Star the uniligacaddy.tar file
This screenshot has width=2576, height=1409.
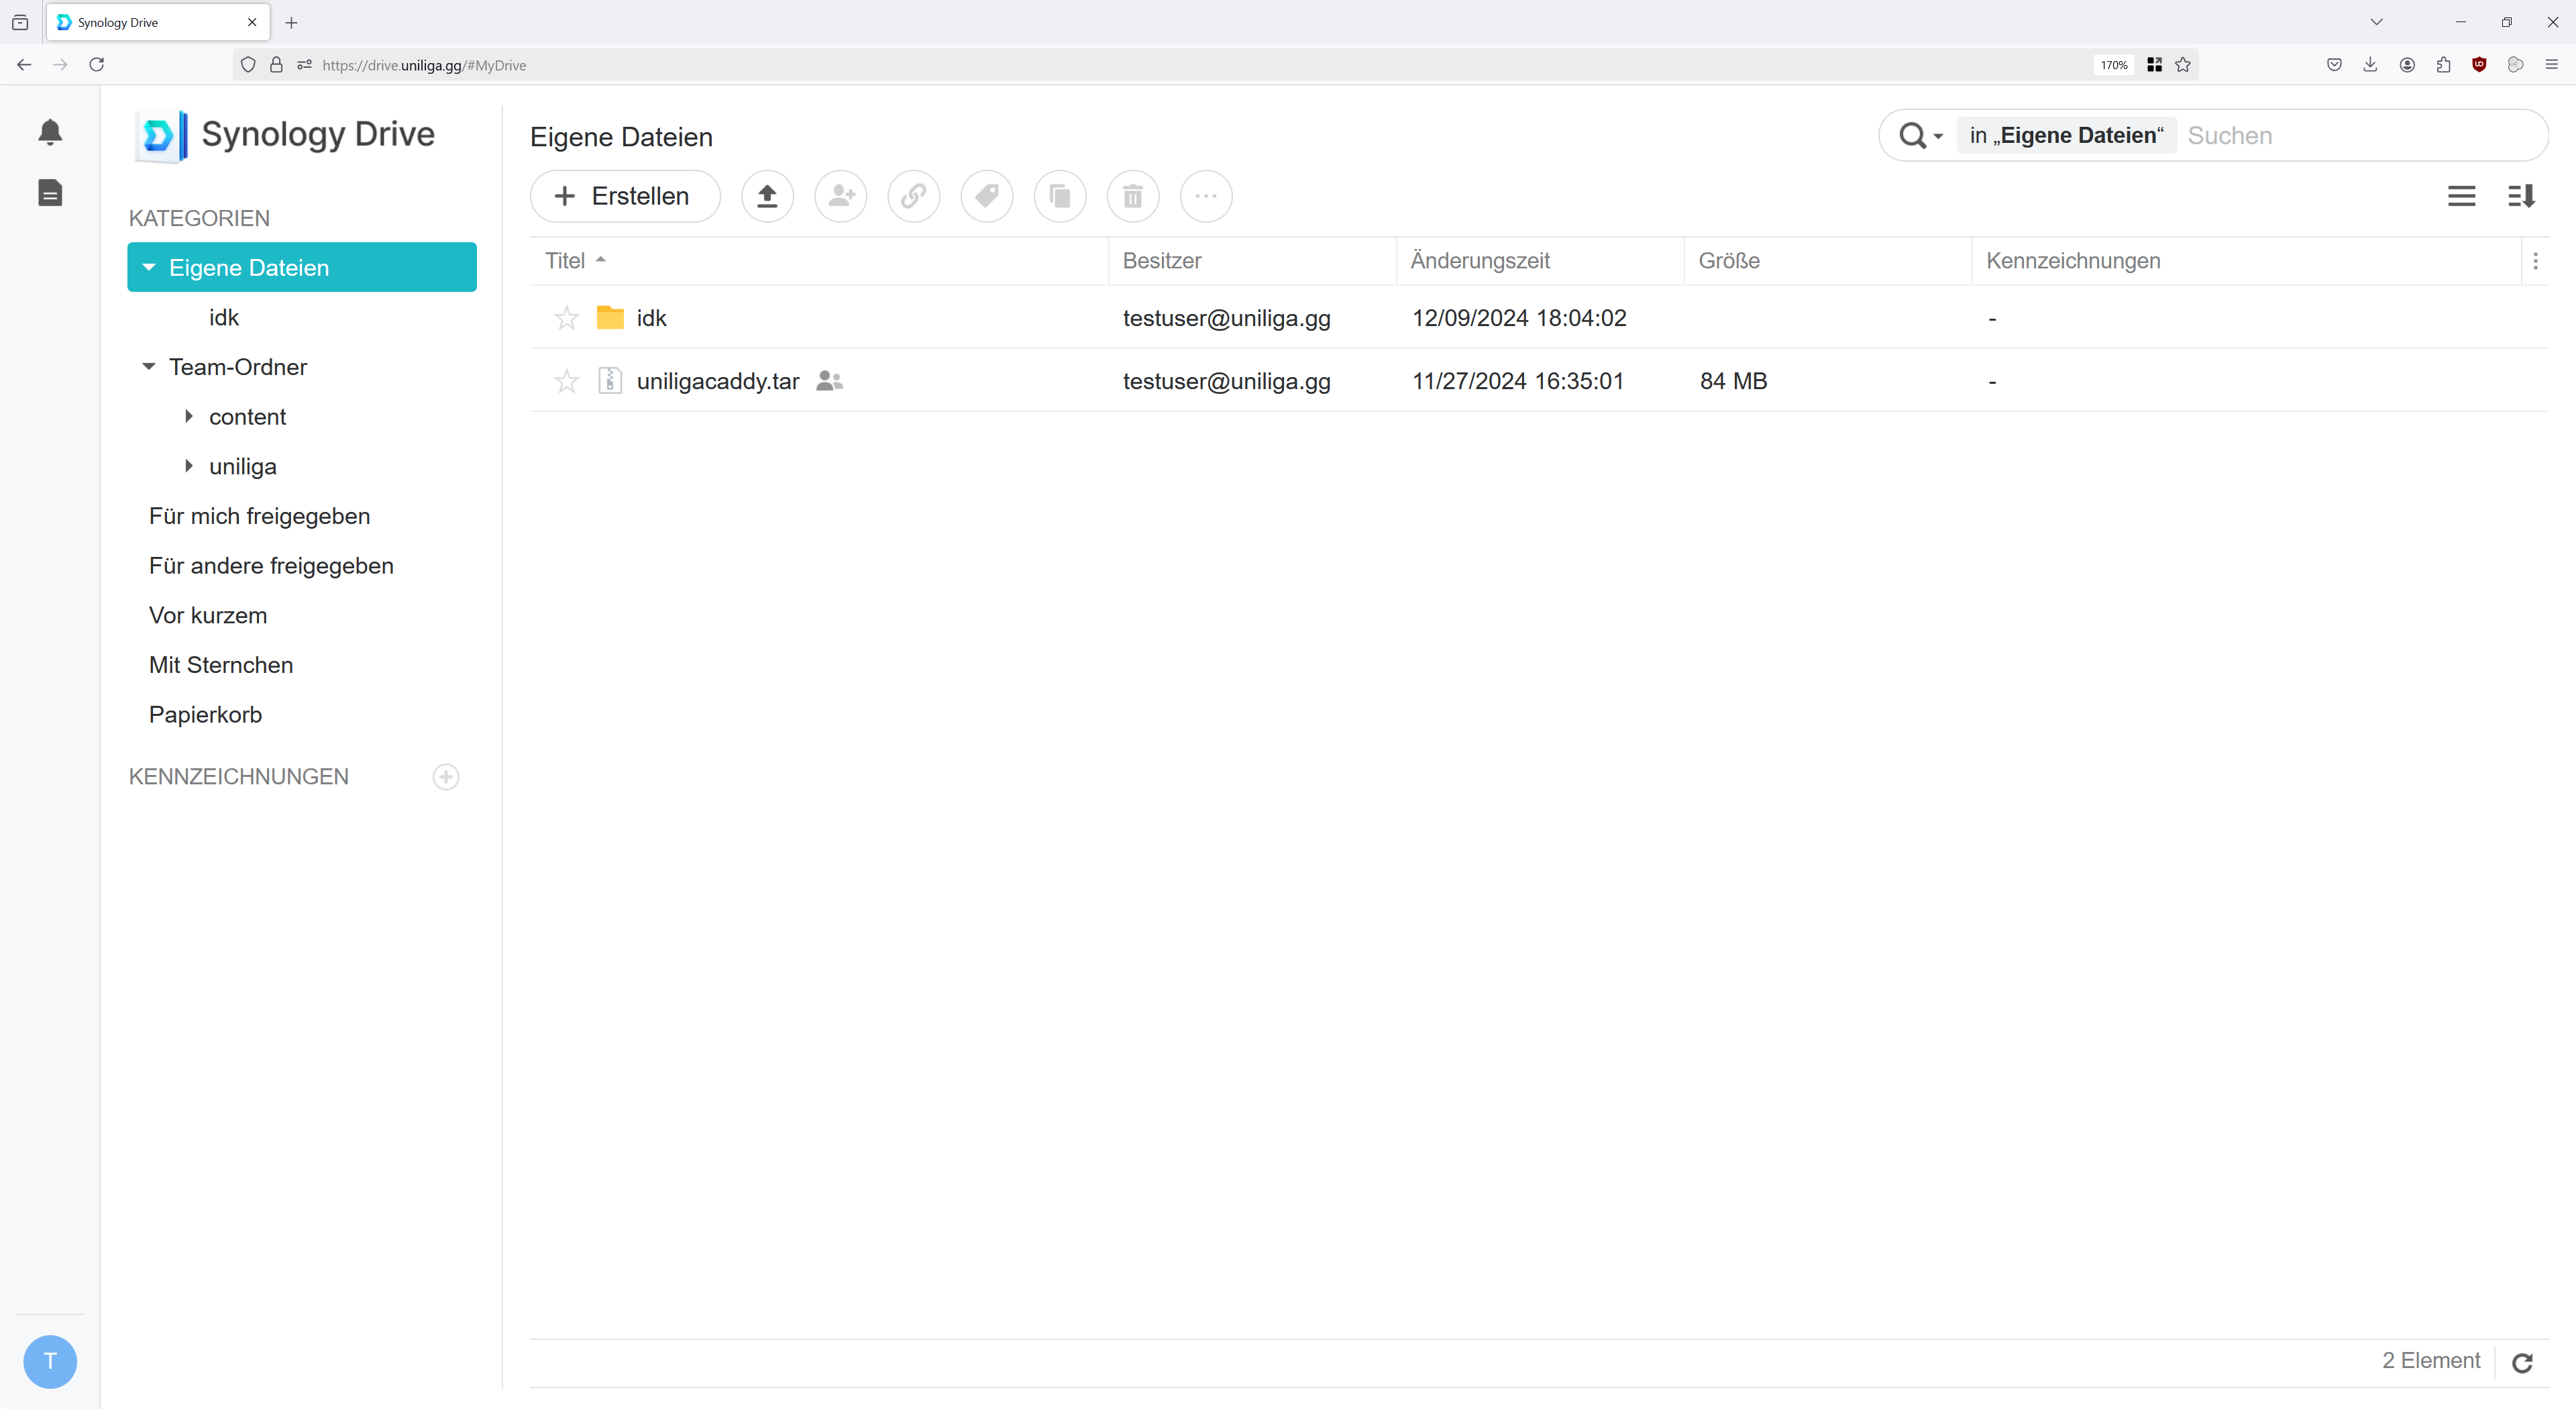[x=566, y=381]
